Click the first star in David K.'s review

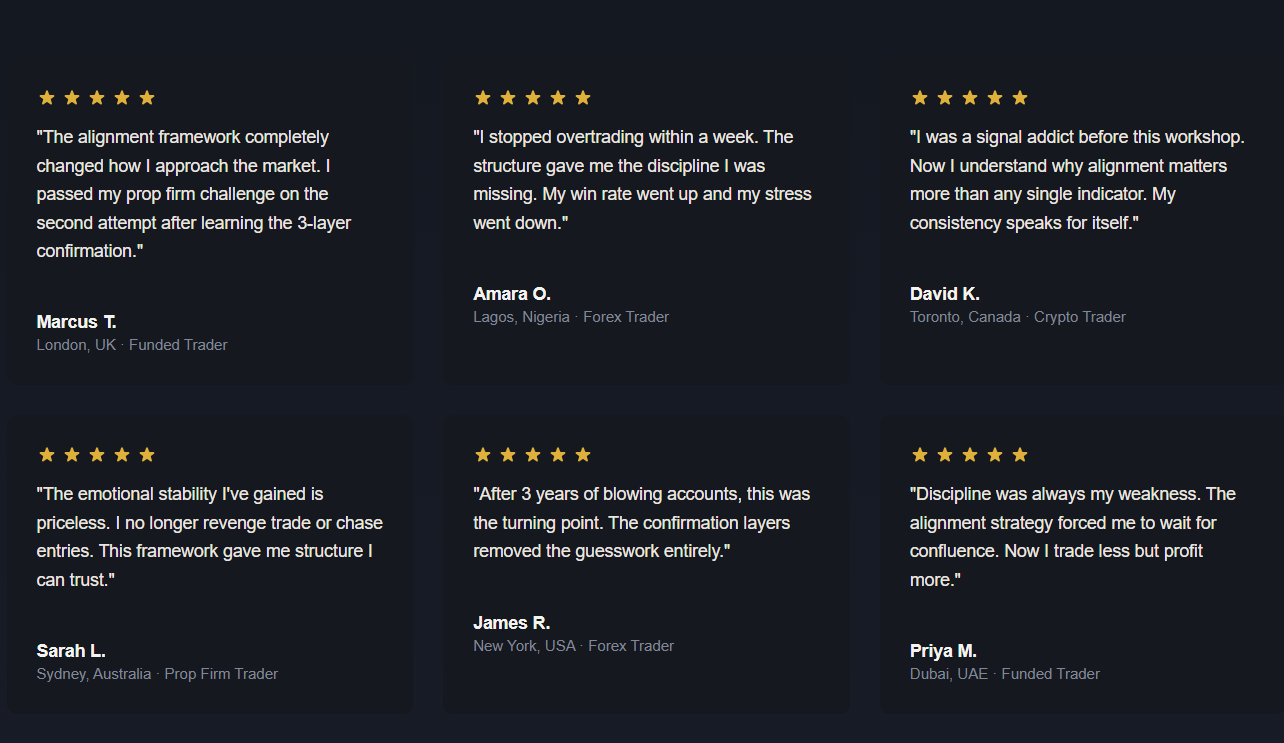[x=920, y=98]
